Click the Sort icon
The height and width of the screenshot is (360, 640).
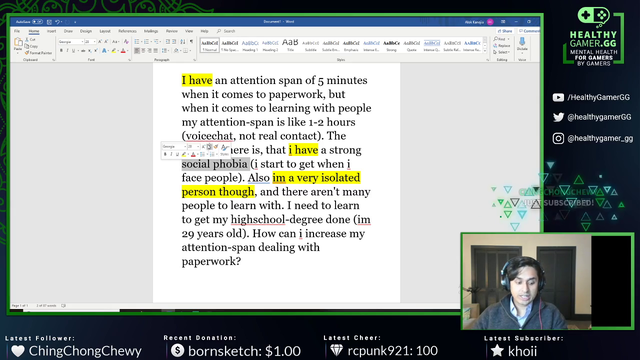coord(182,42)
